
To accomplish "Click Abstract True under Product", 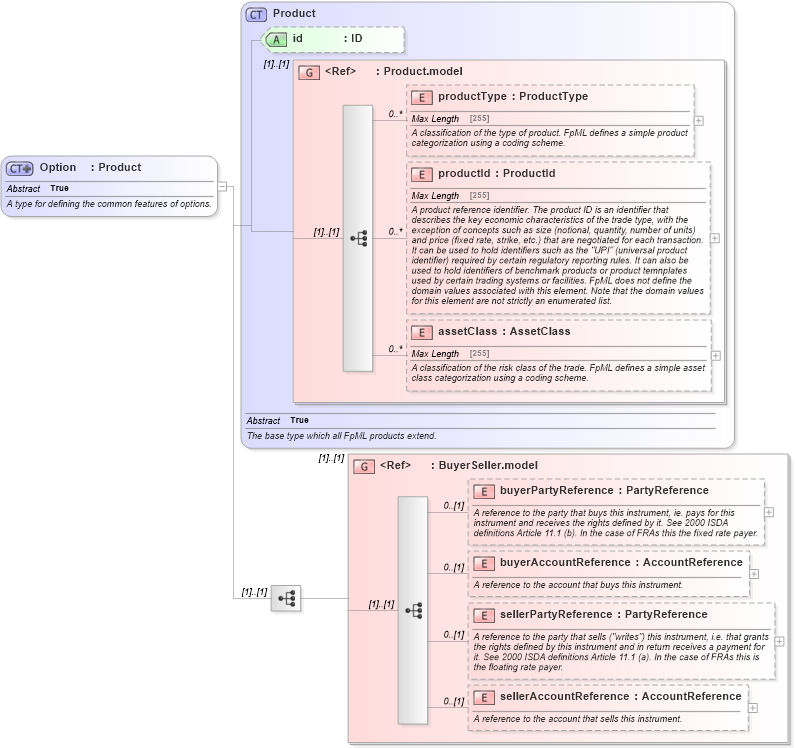I will 277,420.
